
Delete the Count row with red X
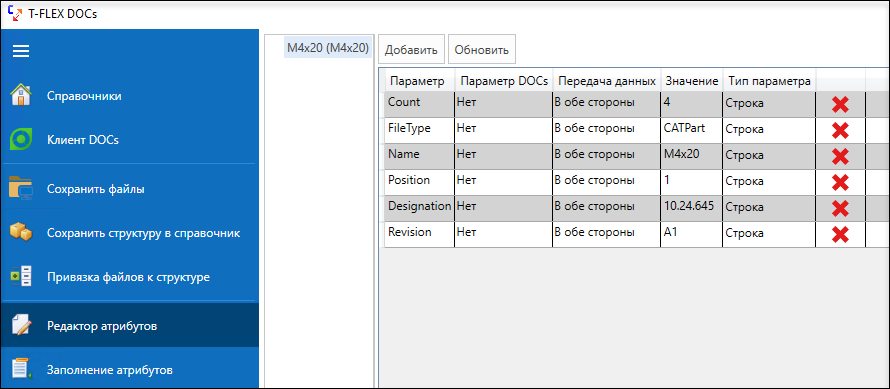(x=840, y=104)
